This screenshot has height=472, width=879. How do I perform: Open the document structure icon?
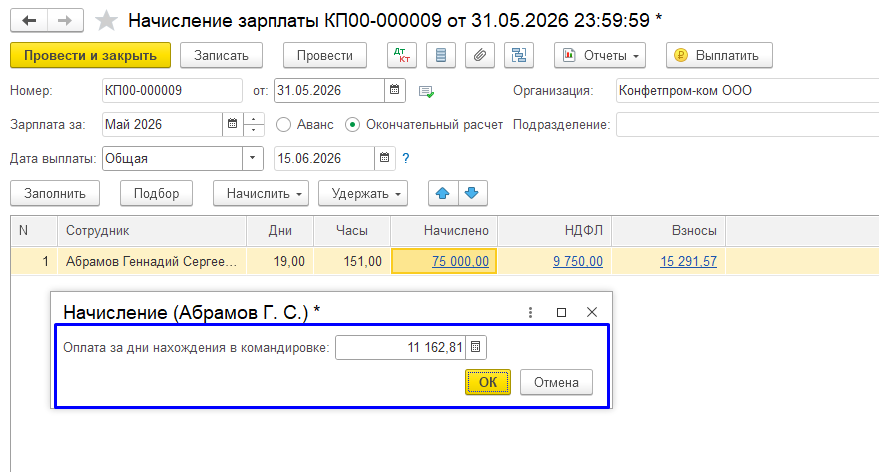(x=519, y=55)
